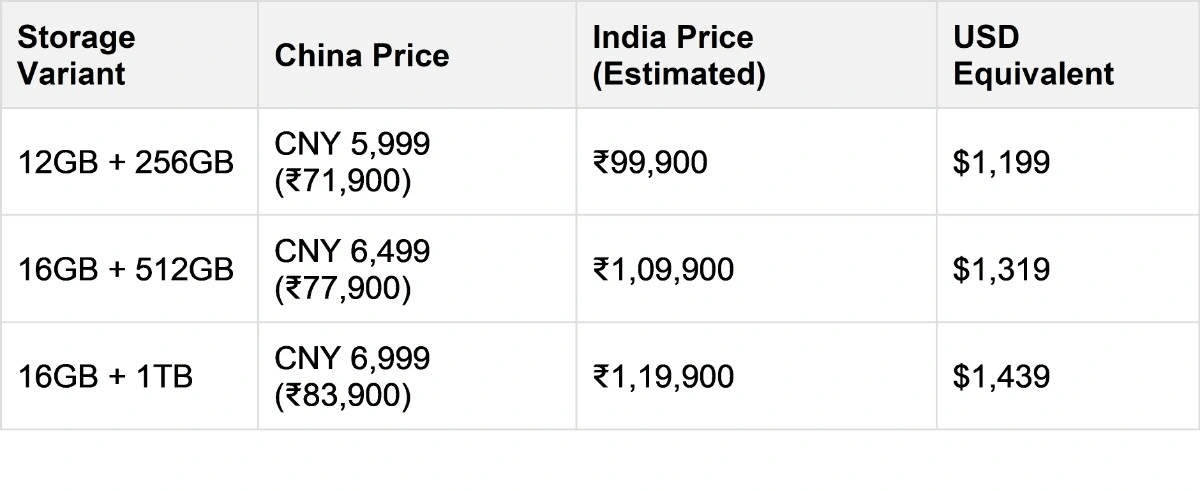Viewport: 1200px width, 491px height.
Task: Click the USD Equivalent column header
Action: pos(1033,55)
